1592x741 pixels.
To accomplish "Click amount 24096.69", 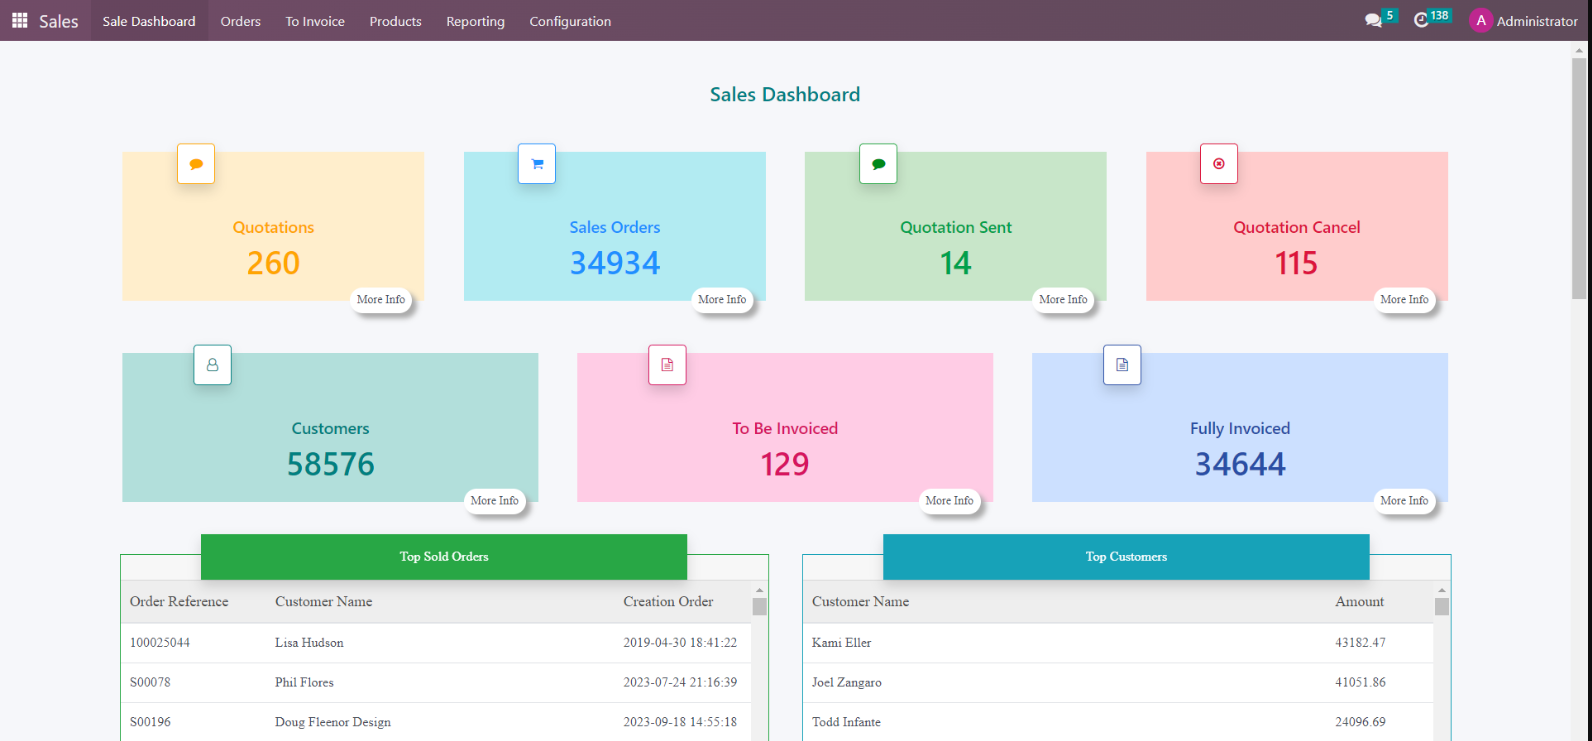I will click(1360, 722).
